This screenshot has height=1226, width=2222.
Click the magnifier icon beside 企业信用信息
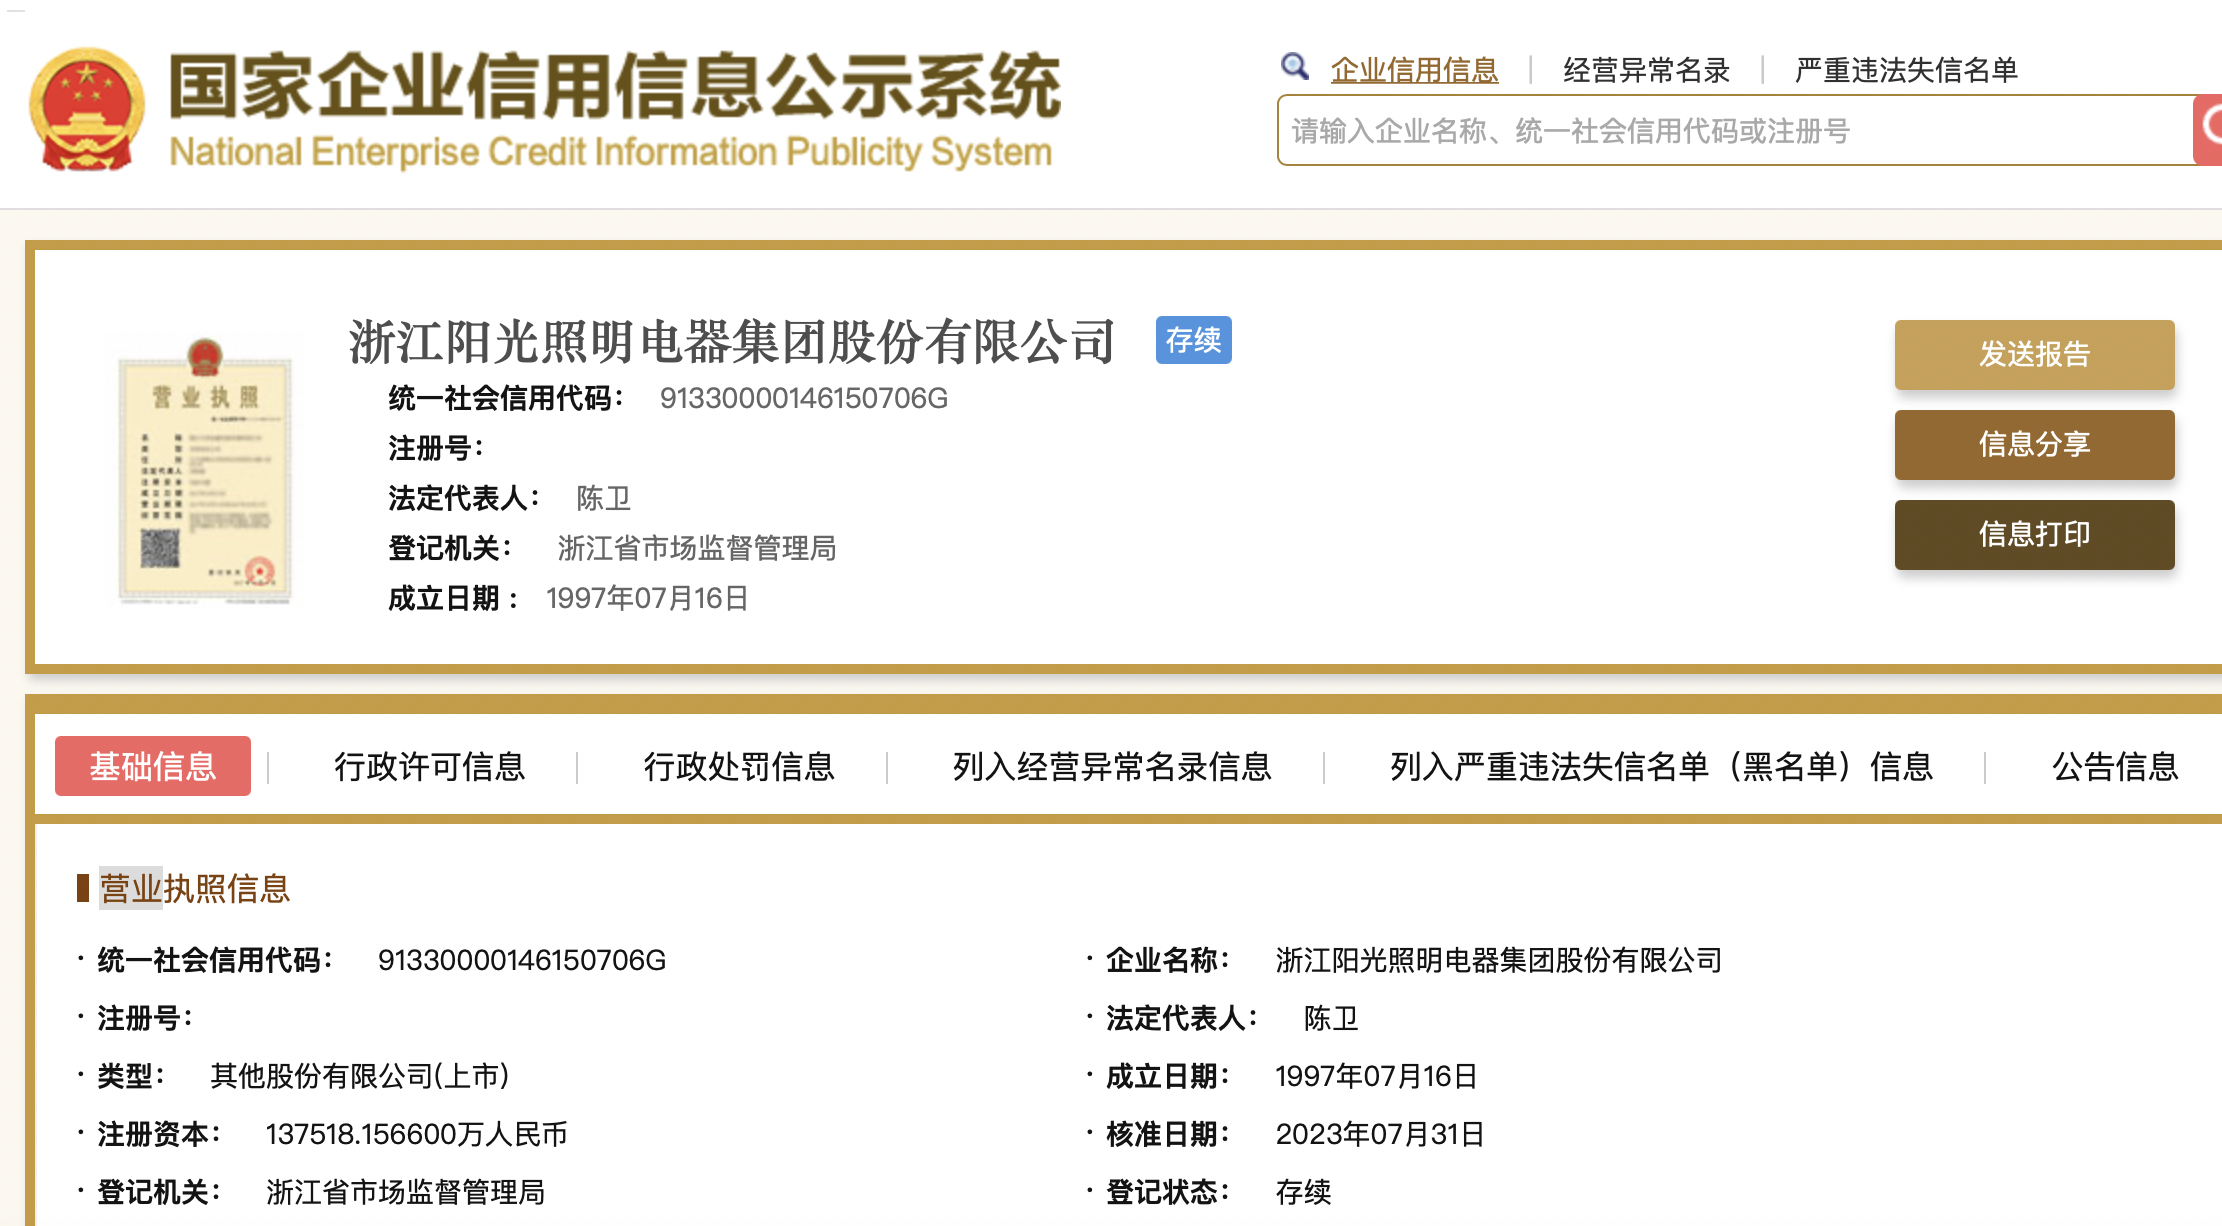(x=1295, y=67)
